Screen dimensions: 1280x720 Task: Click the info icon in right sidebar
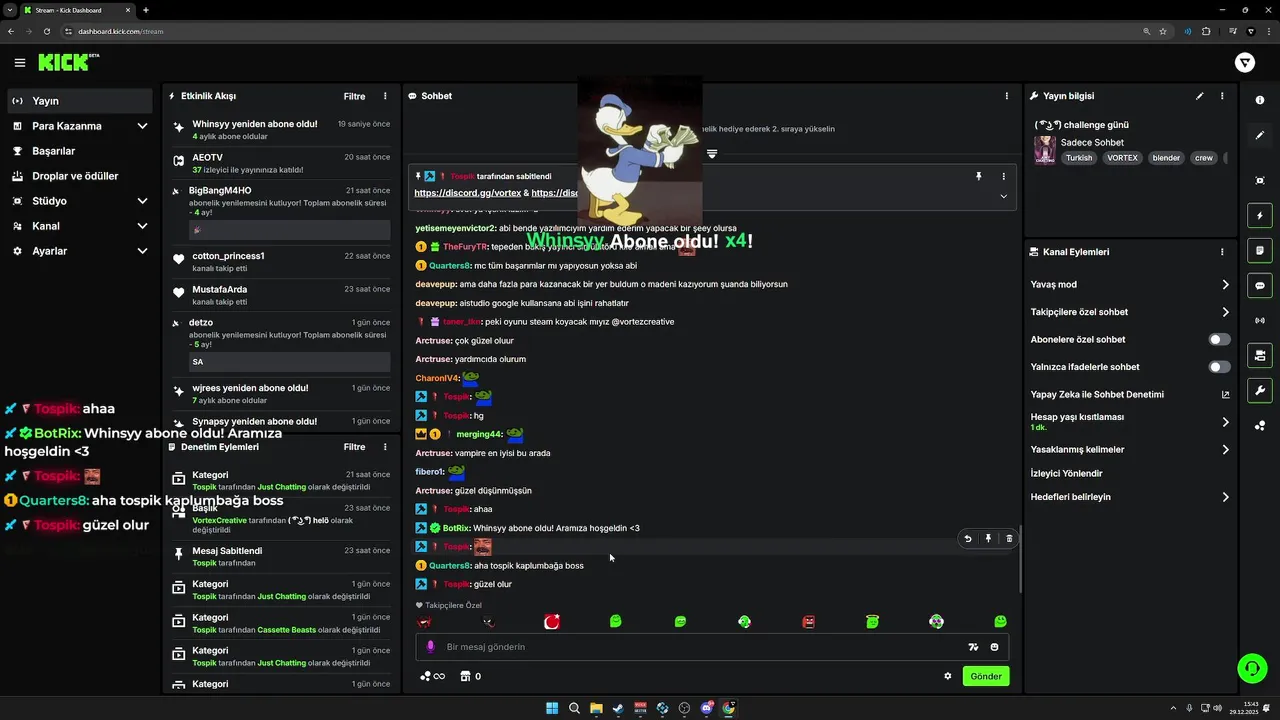point(1260,100)
